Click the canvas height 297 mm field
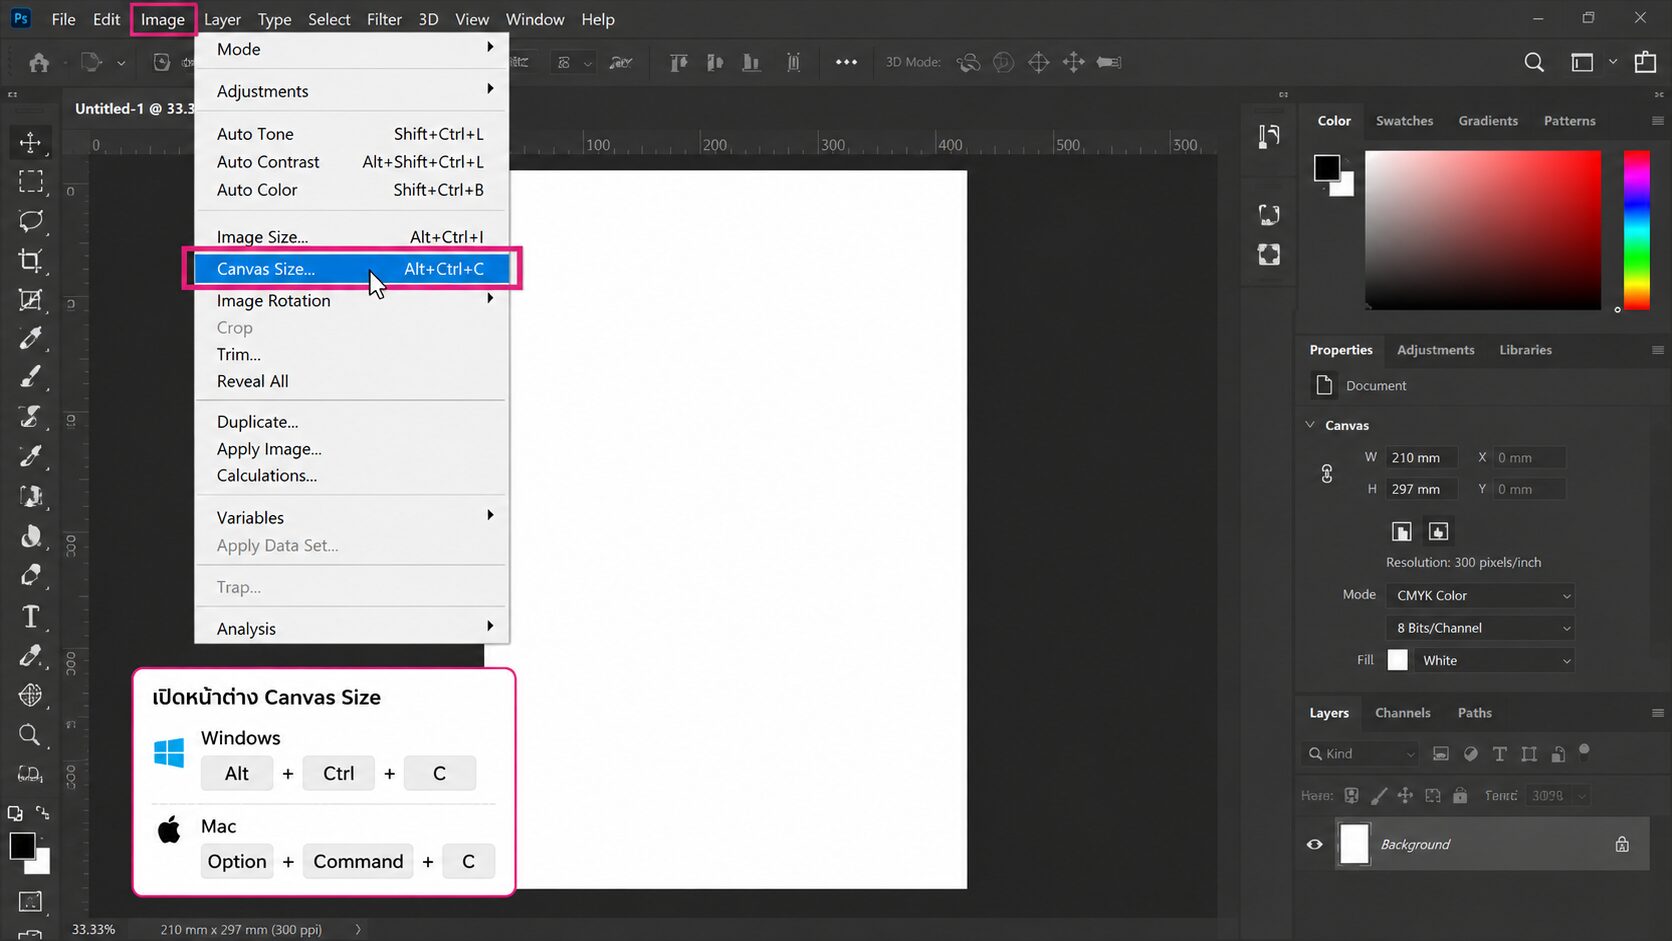The width and height of the screenshot is (1672, 941). [x=1421, y=489]
